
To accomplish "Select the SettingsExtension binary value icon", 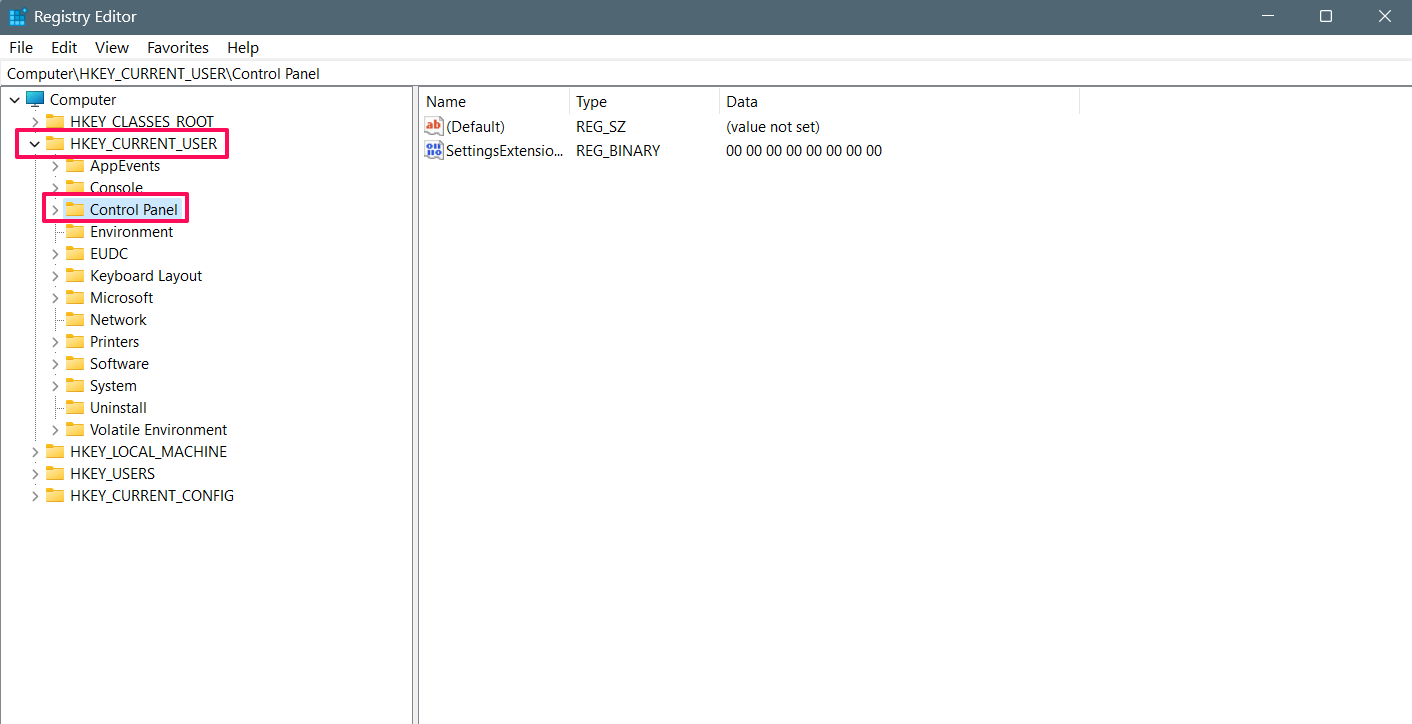I will 434,151.
